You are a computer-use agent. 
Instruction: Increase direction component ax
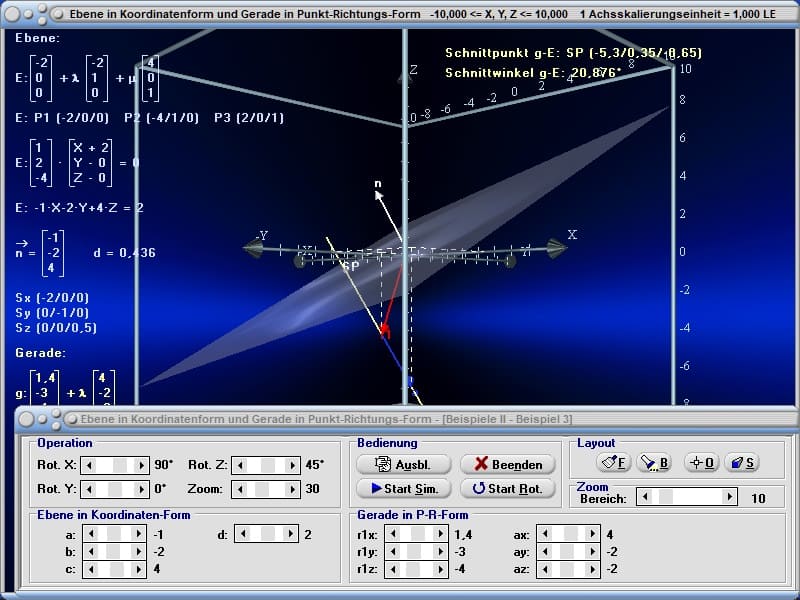592,534
